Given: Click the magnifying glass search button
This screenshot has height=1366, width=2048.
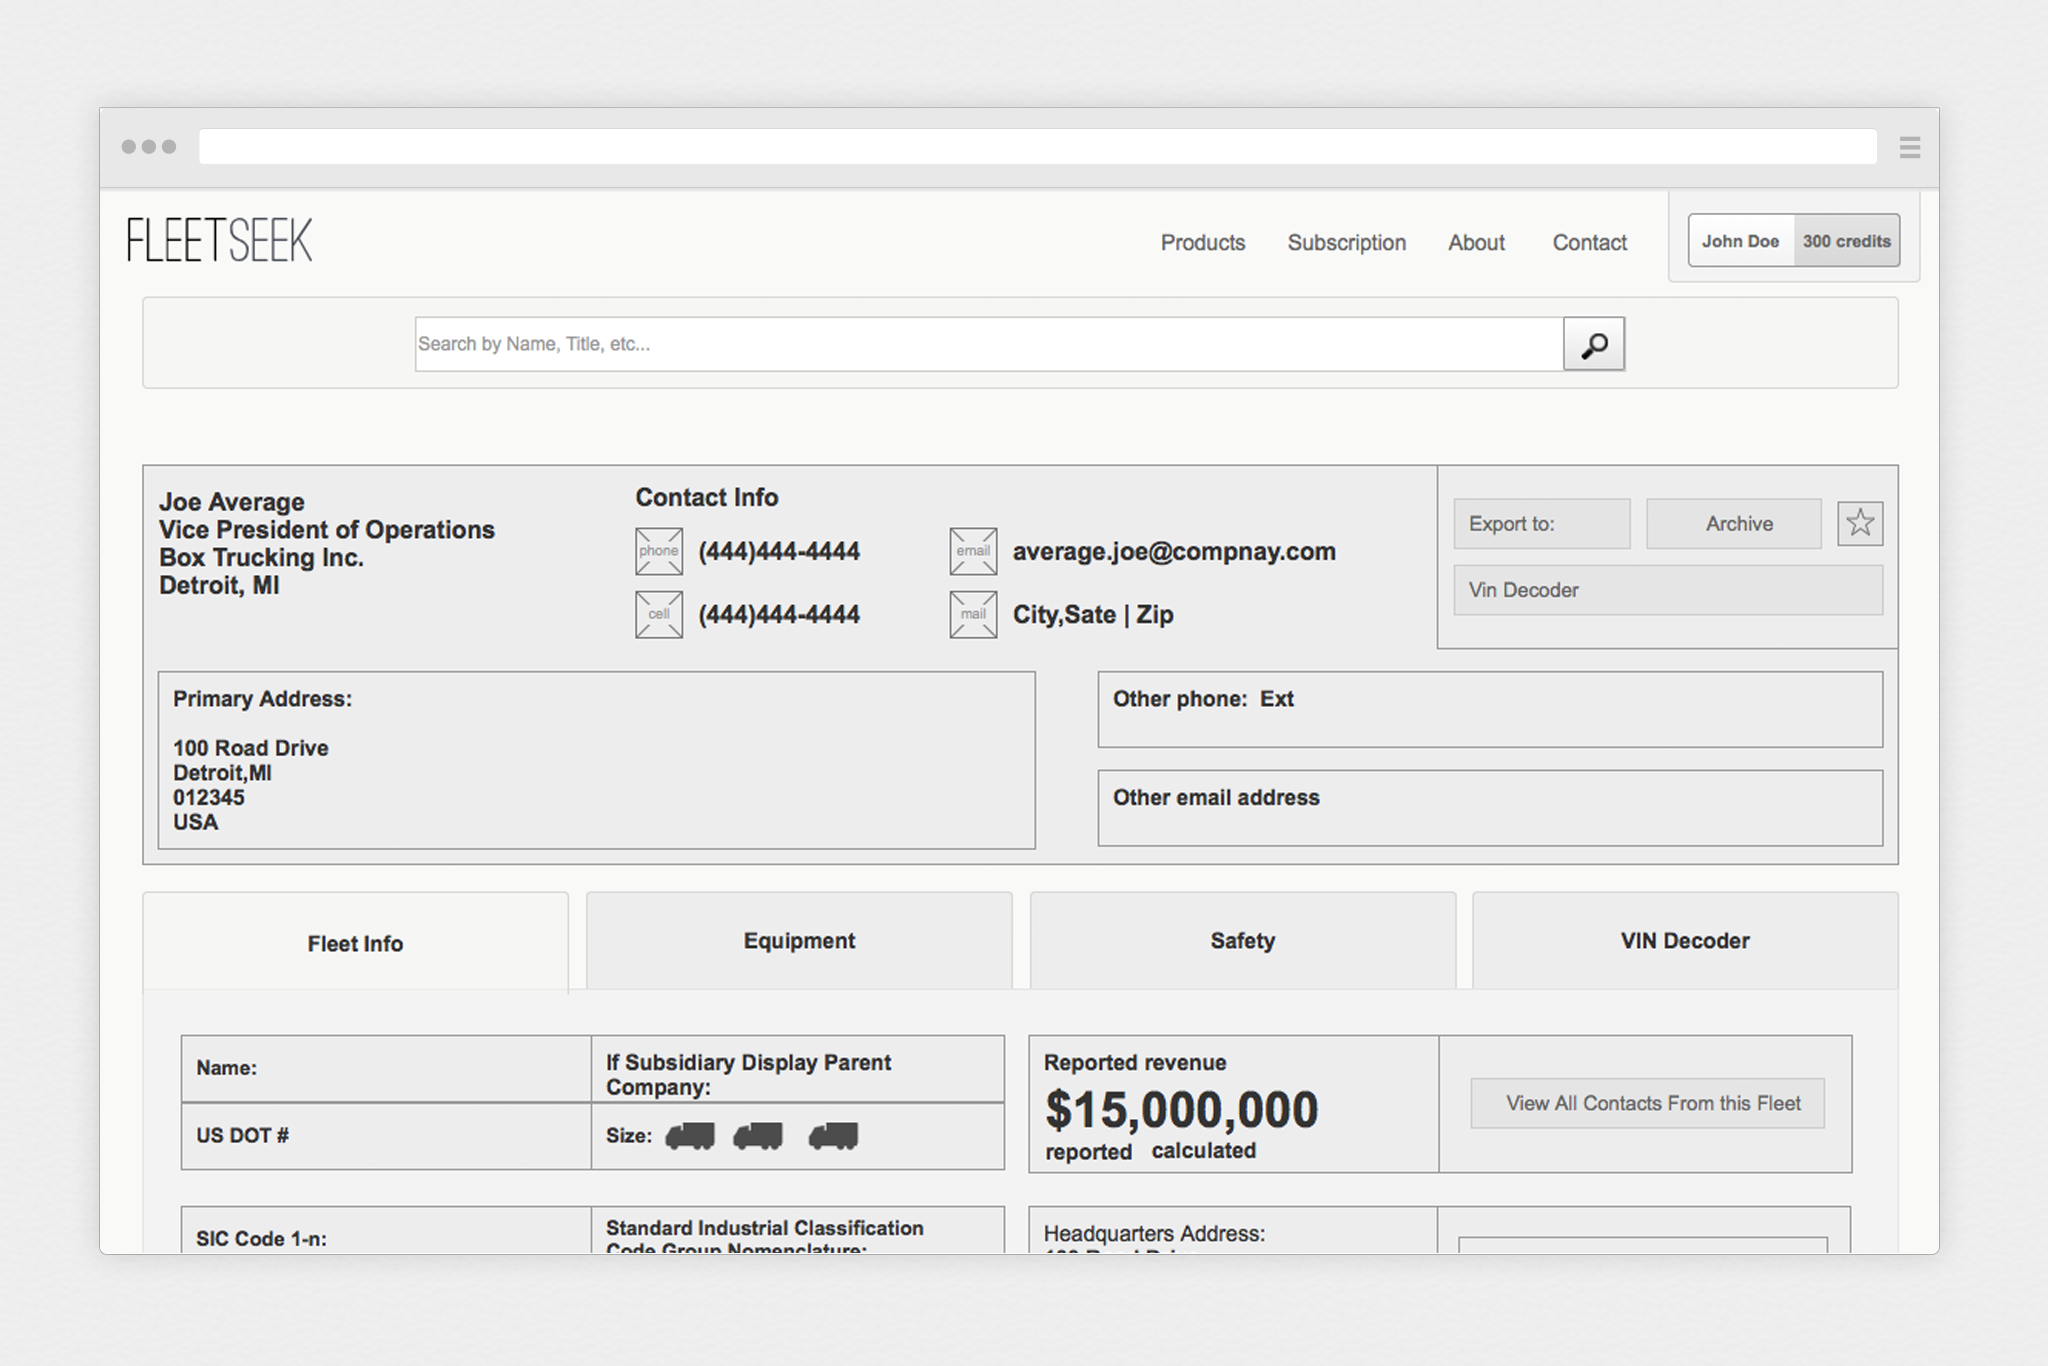Looking at the screenshot, I should [x=1593, y=344].
